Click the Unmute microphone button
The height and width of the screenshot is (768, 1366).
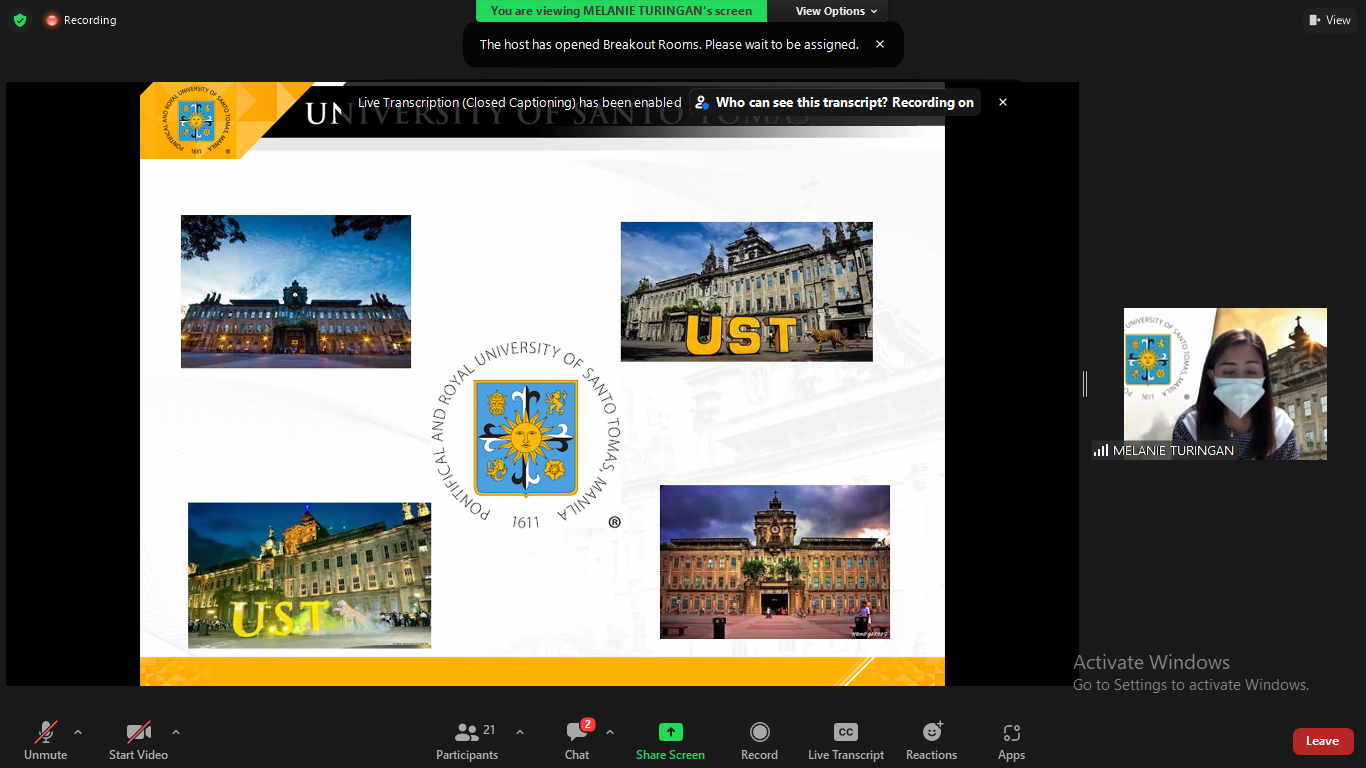point(45,741)
